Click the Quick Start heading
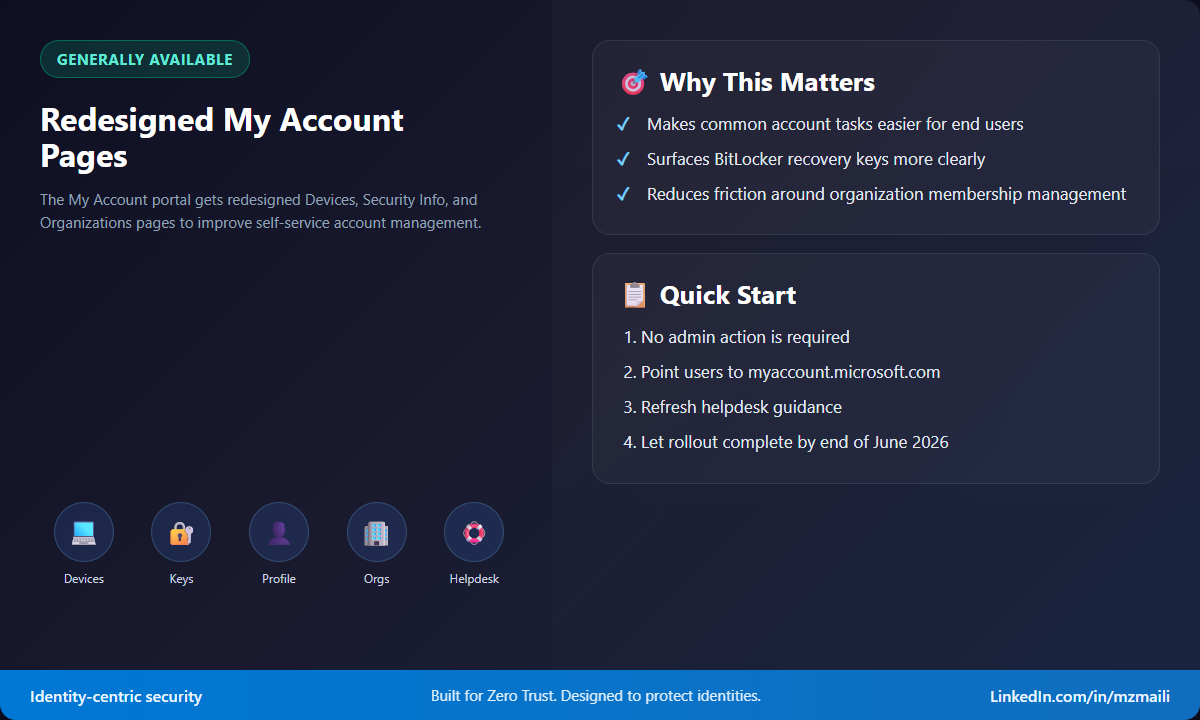 click(x=728, y=294)
